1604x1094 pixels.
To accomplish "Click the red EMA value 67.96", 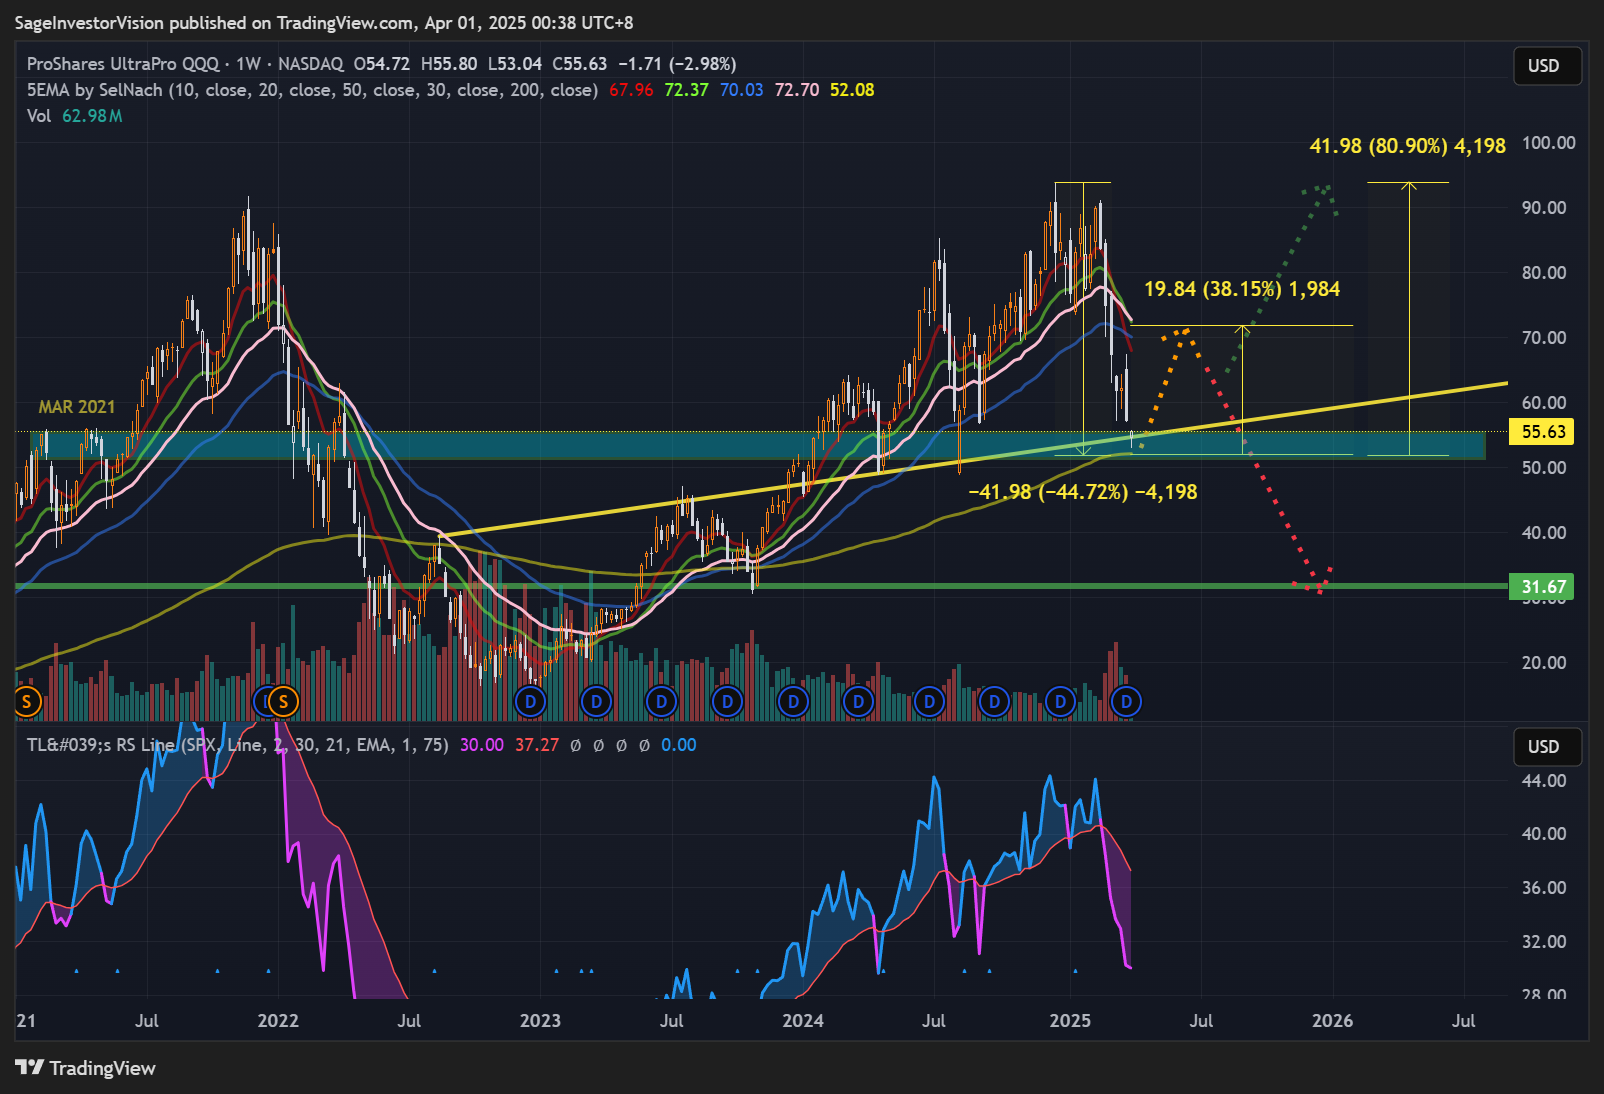I will (x=631, y=90).
